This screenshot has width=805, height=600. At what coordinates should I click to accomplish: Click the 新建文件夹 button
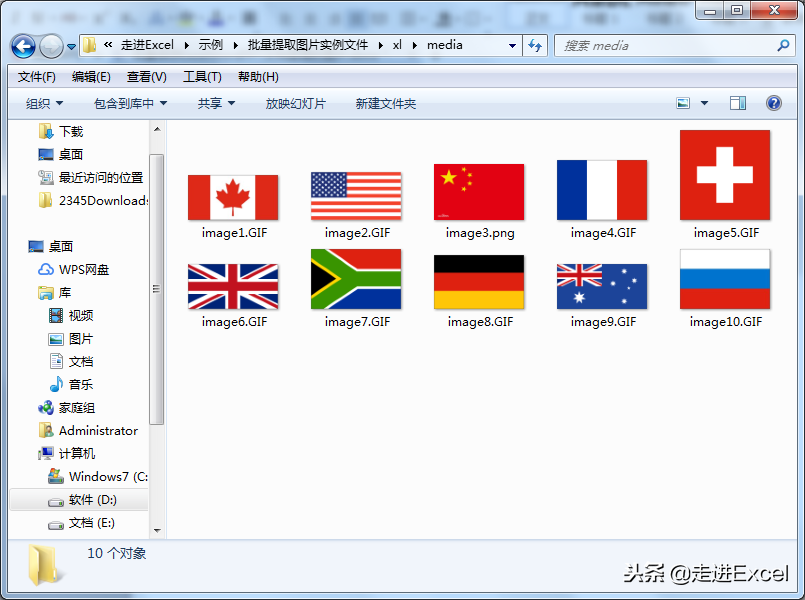[x=386, y=104]
